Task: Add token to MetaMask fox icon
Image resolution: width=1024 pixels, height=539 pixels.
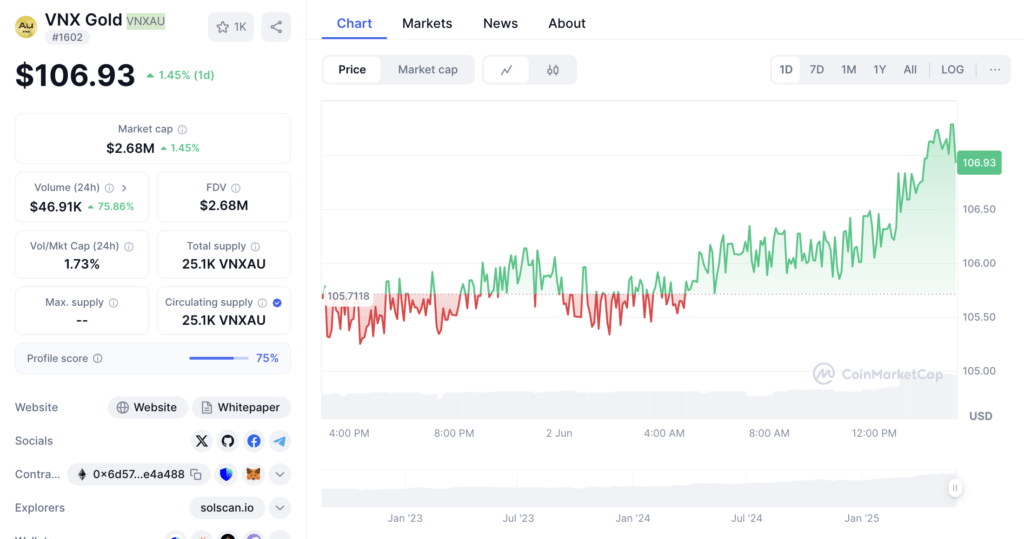Action: (253, 474)
